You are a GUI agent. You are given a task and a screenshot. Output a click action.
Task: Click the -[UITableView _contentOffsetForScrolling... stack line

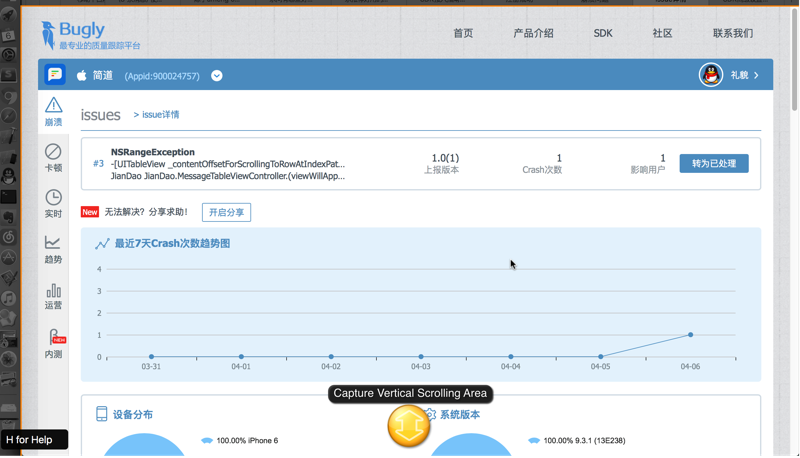pyautogui.click(x=228, y=164)
